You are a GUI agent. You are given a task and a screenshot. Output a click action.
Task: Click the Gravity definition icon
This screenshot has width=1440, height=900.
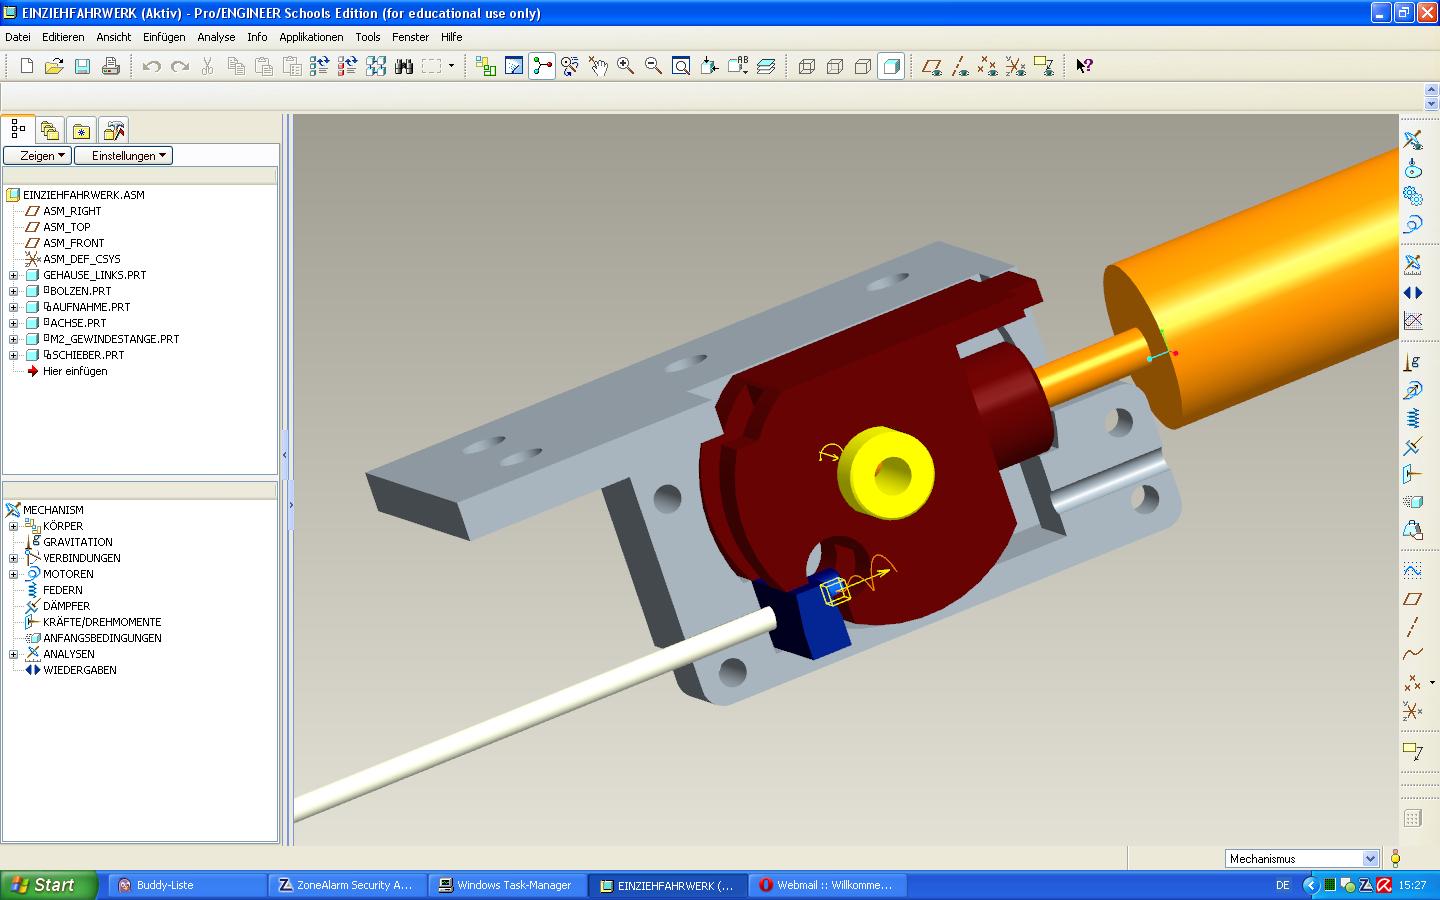click(x=1412, y=362)
